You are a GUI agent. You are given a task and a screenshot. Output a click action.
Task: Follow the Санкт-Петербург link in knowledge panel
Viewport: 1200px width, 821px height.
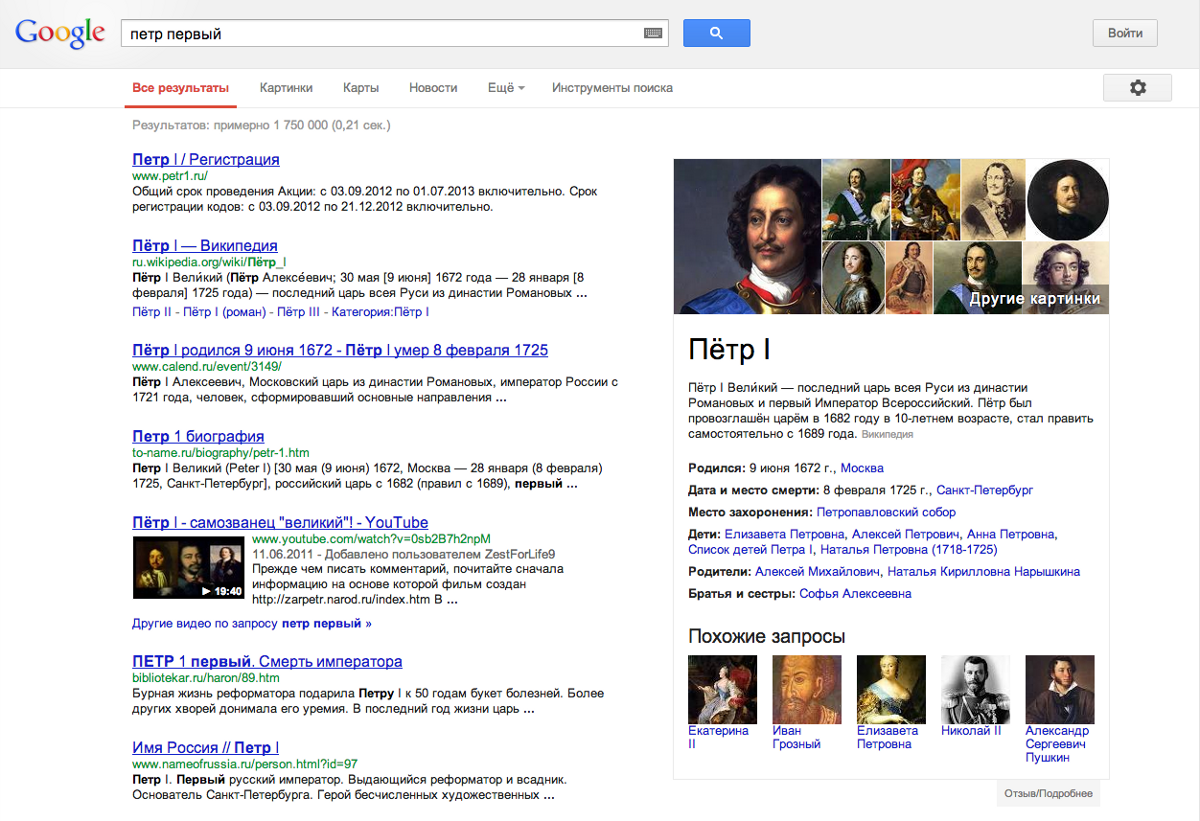[x=984, y=490]
